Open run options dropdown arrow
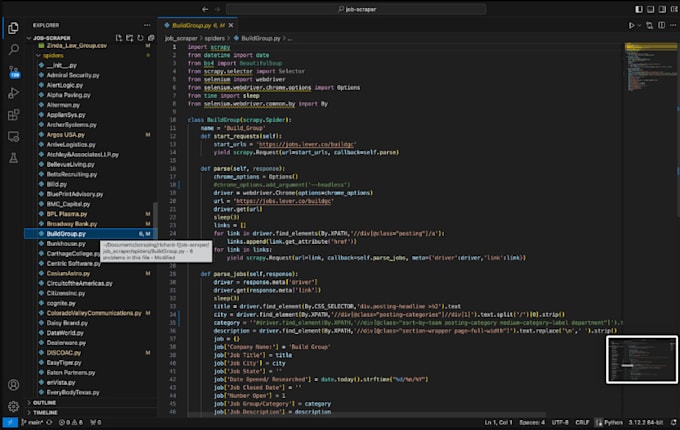The height and width of the screenshot is (430, 680). (639, 26)
